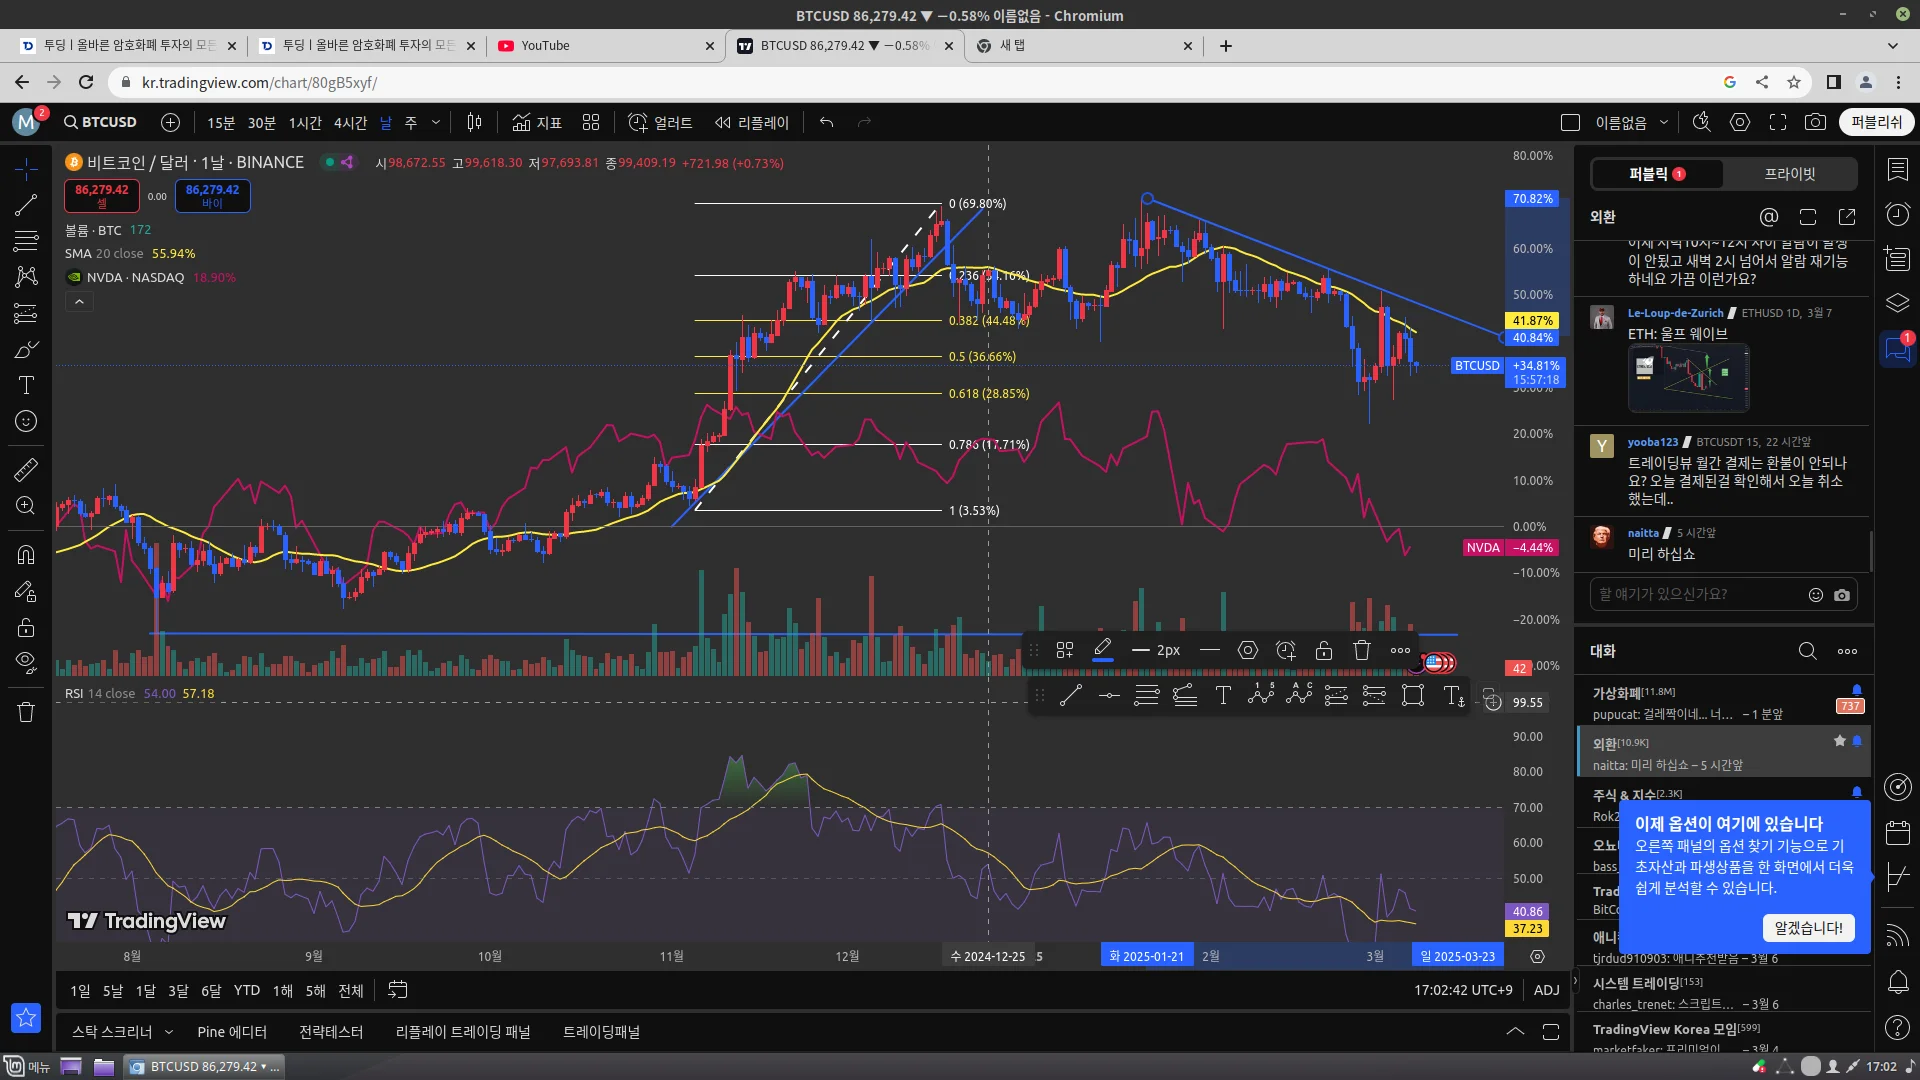The width and height of the screenshot is (1920, 1080).
Task: Take a chart snapshot with camera icon
Action: 1815,122
